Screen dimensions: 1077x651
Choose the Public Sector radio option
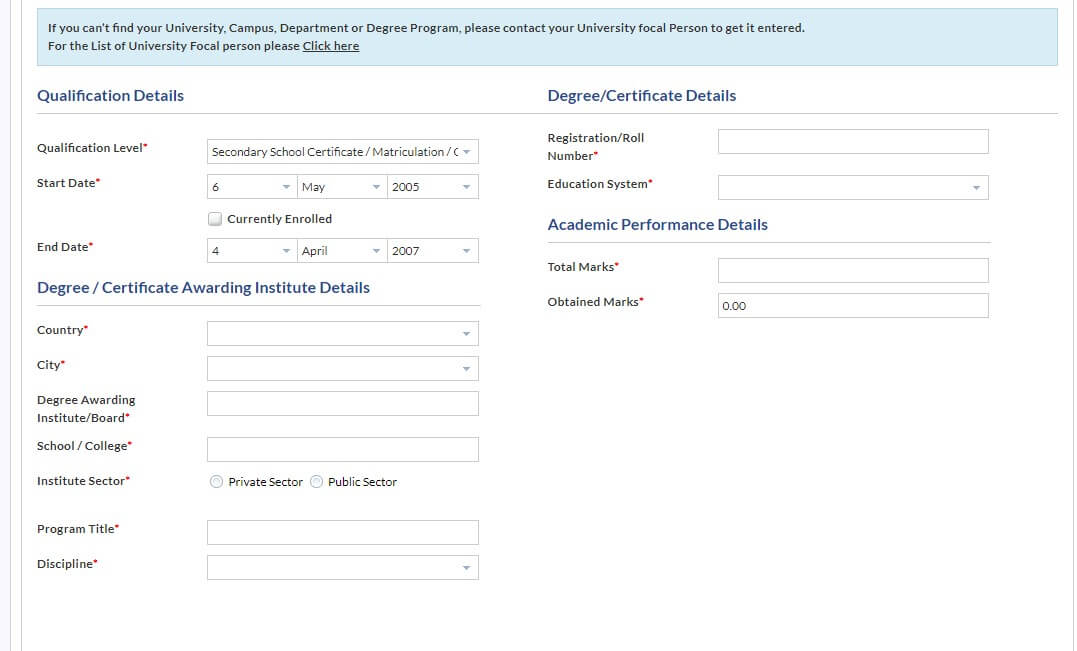pos(317,482)
